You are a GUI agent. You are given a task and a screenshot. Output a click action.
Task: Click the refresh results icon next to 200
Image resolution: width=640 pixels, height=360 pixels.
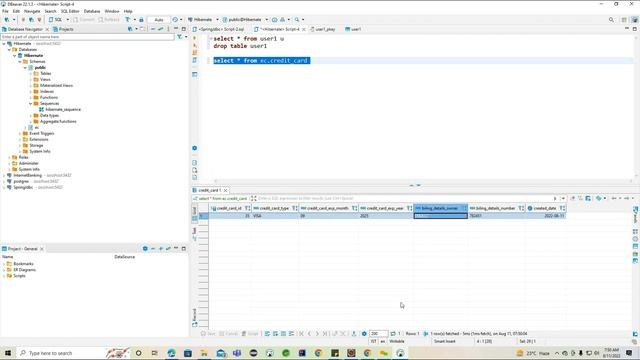pos(393,333)
